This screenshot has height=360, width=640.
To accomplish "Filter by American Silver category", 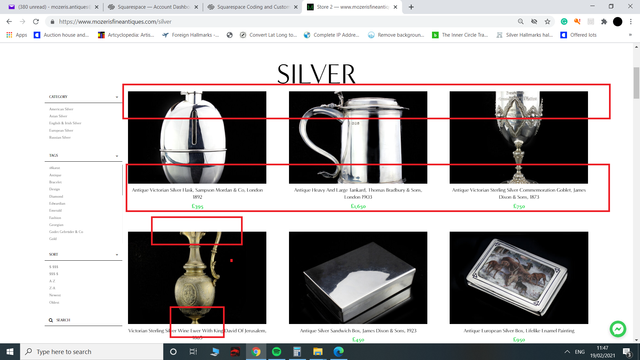I will click(x=61, y=109).
